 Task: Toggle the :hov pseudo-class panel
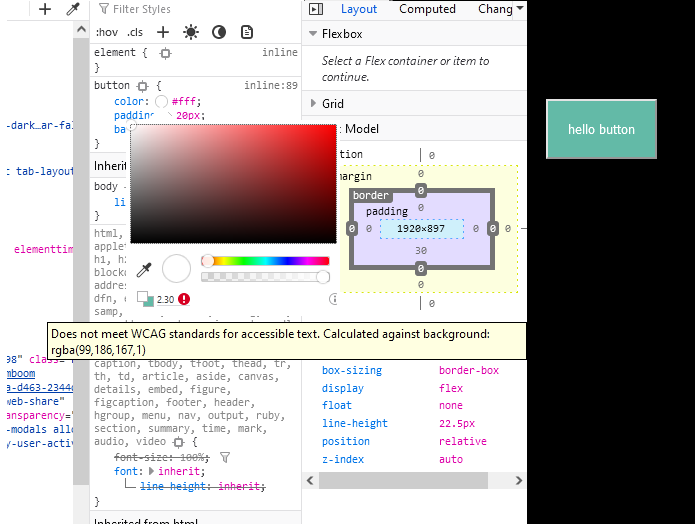107,32
